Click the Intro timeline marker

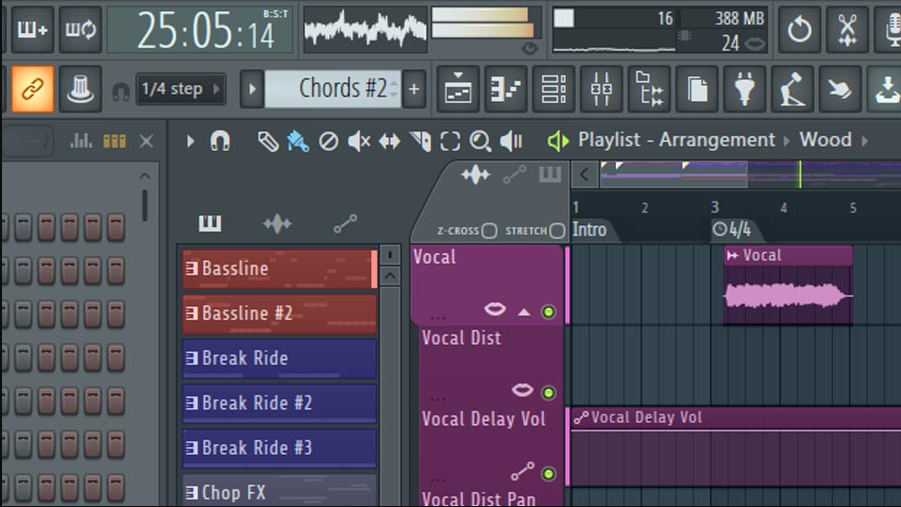(x=590, y=230)
